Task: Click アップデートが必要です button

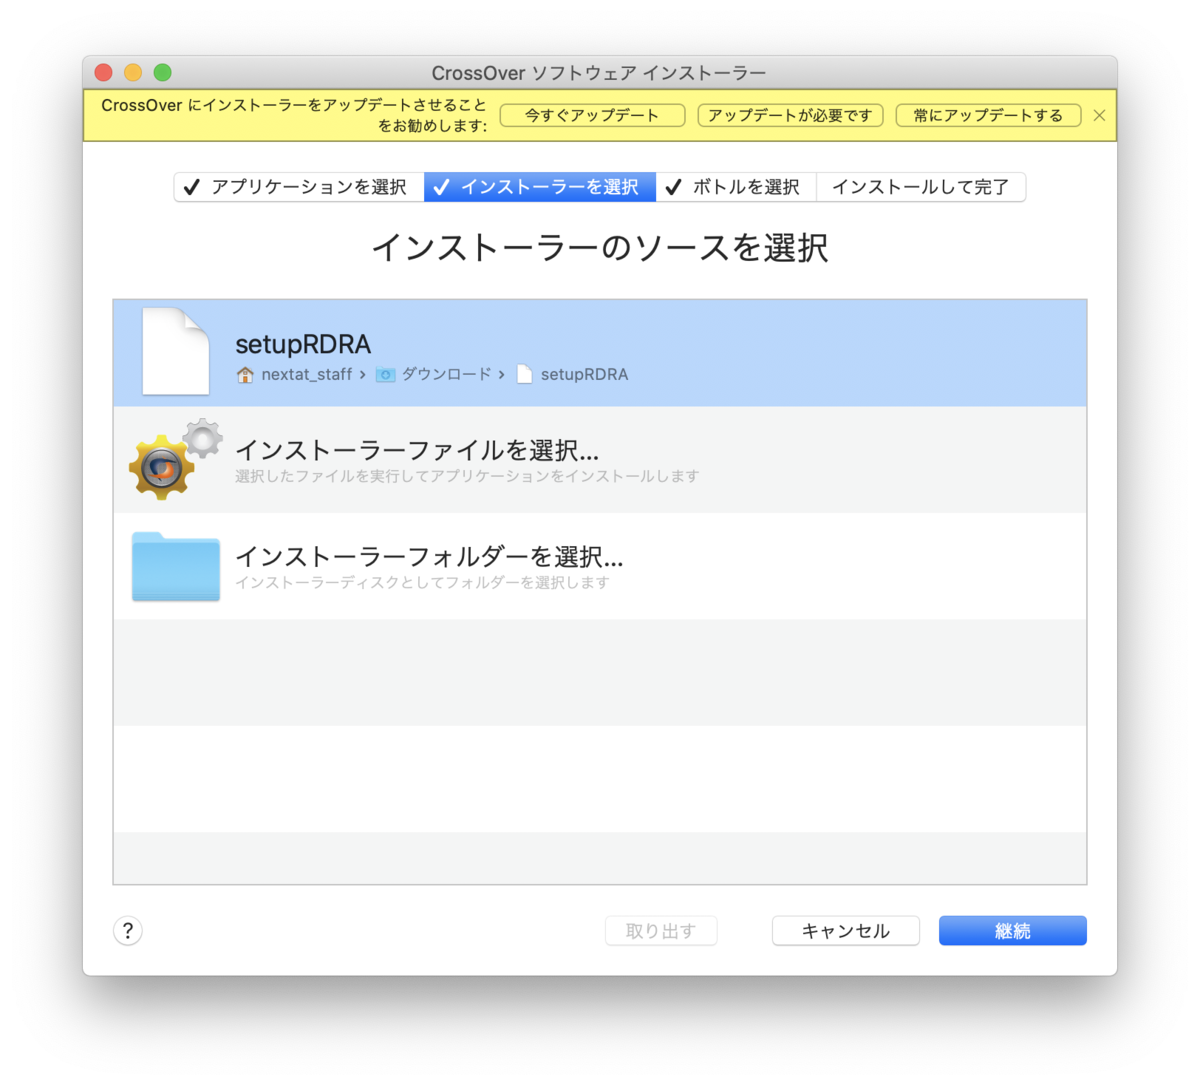Action: click(790, 115)
